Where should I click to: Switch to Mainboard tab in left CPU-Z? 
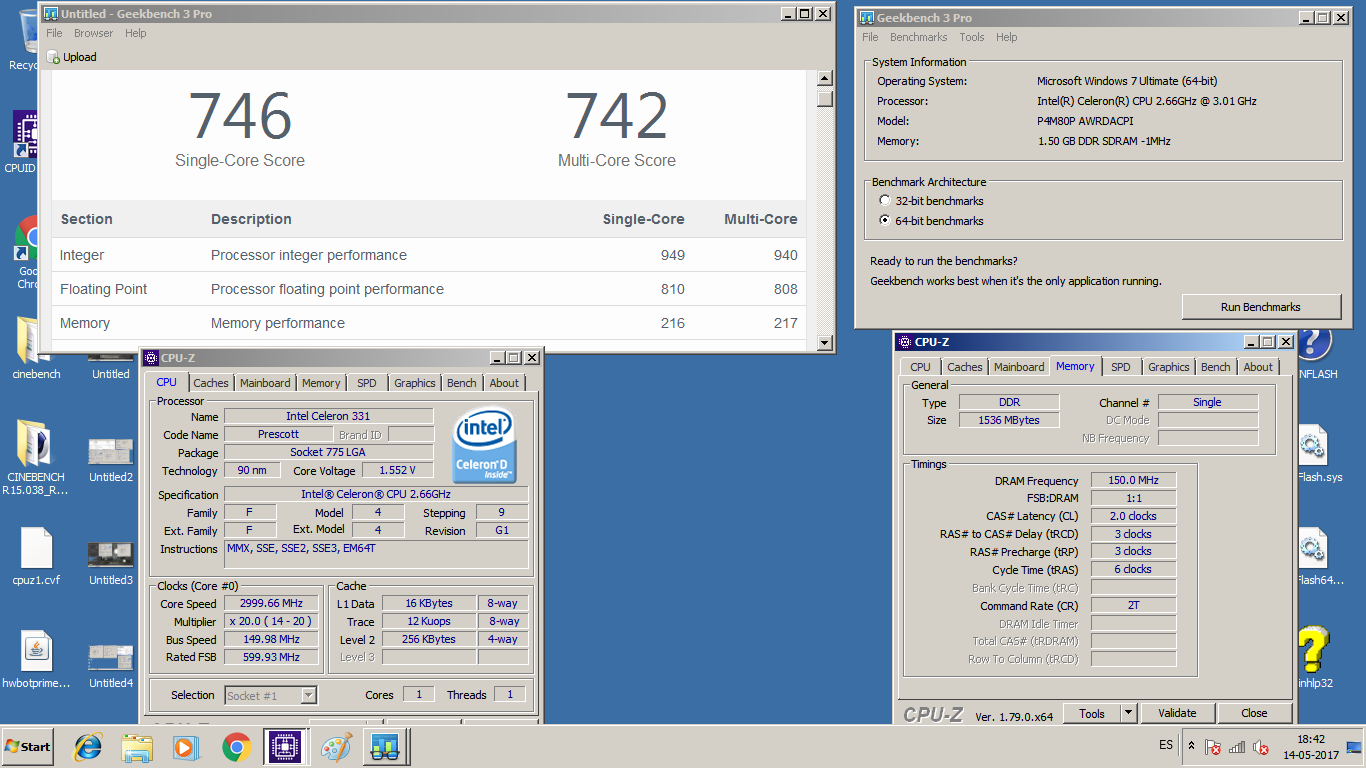coord(265,383)
